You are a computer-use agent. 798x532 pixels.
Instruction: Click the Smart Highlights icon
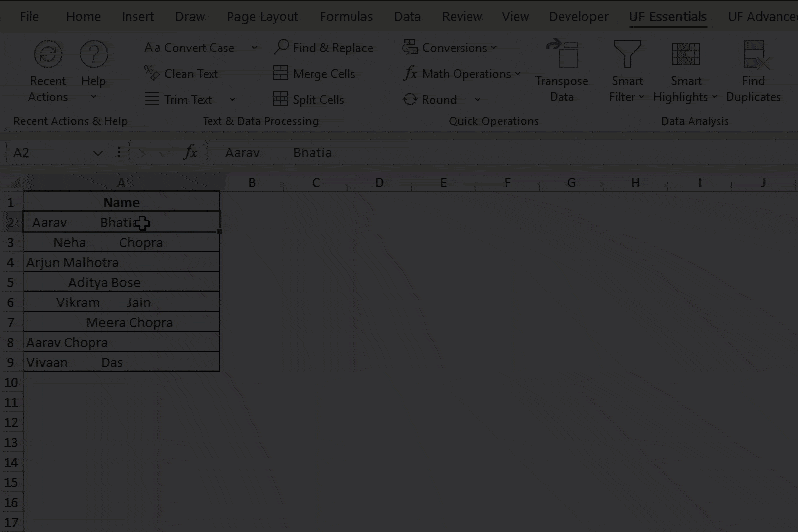[x=686, y=54]
